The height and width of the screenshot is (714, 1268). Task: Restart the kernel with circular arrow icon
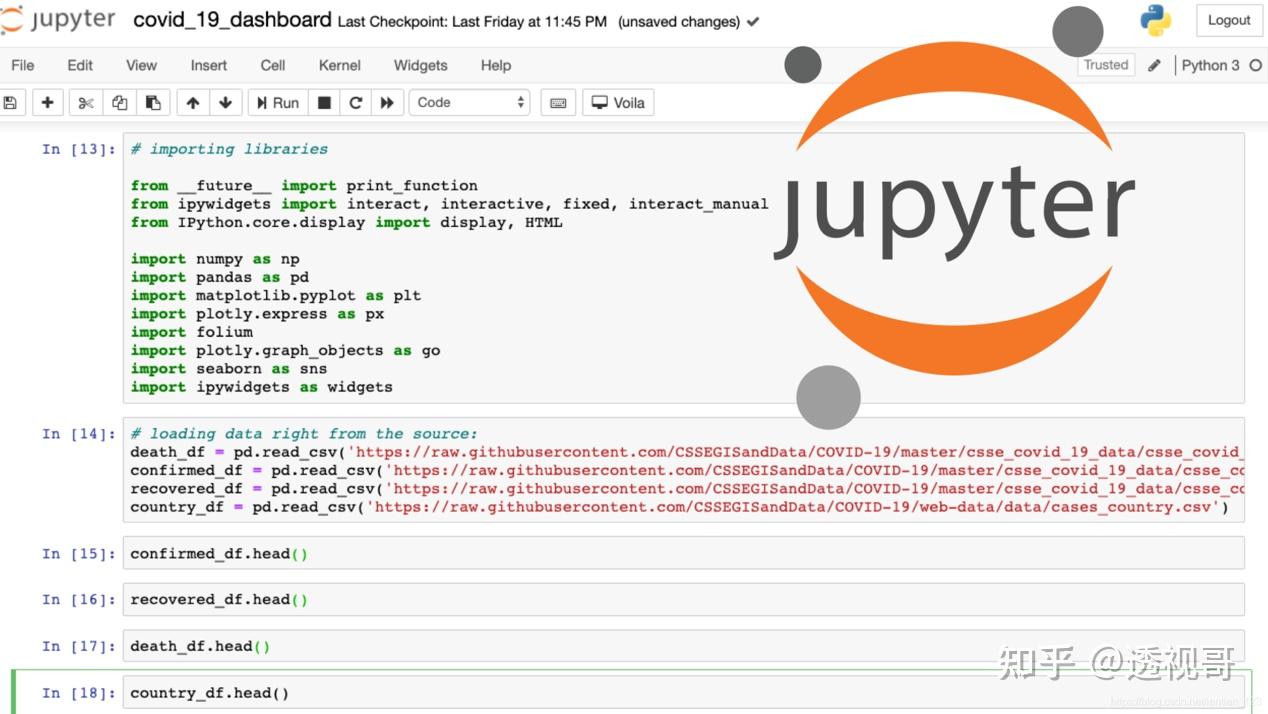[355, 102]
